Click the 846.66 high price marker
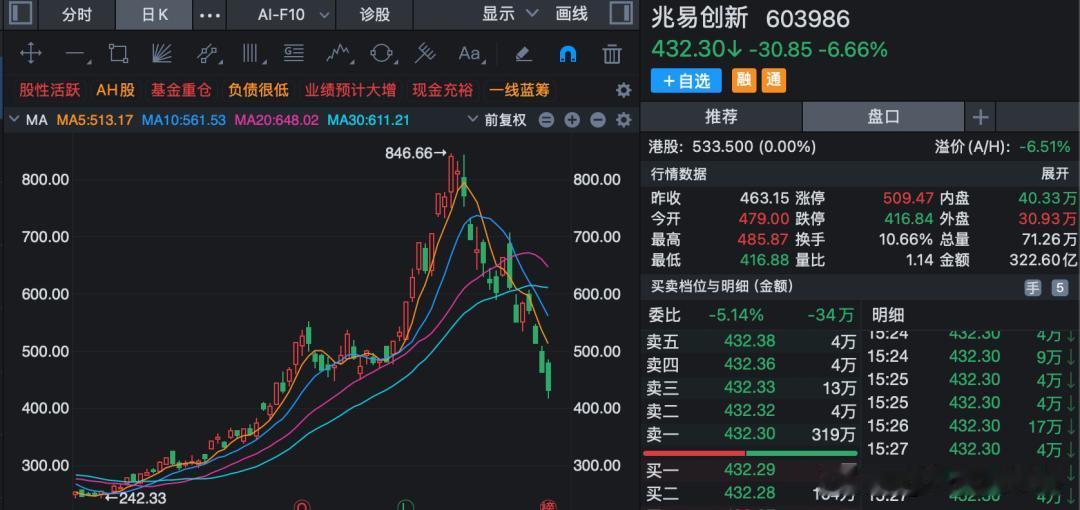Screen dimensions: 1080x510 tap(416, 153)
